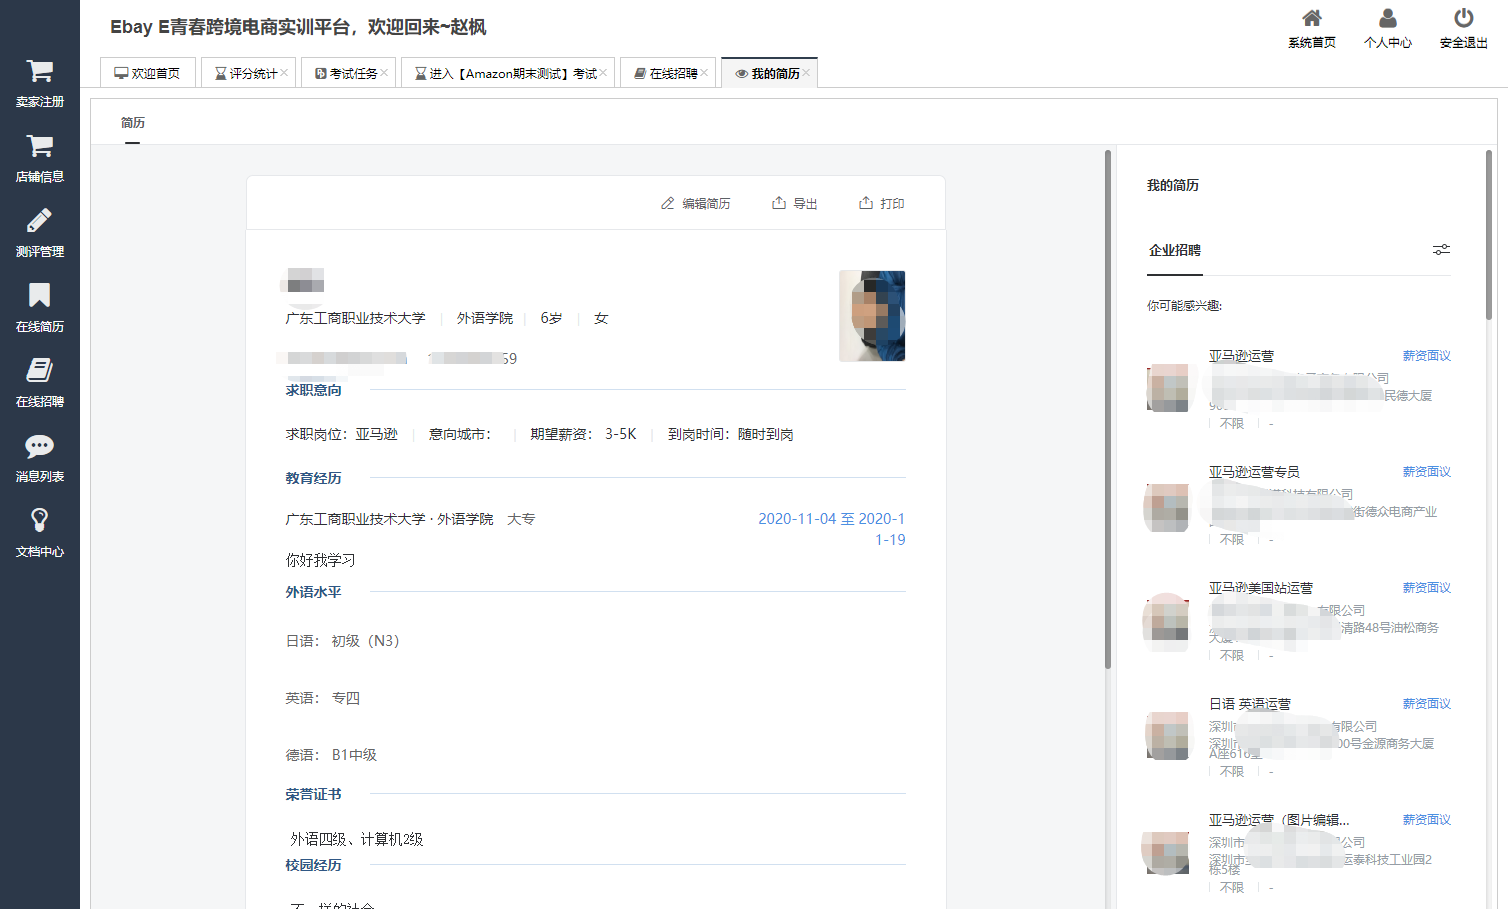1508x909 pixels.
Task: Switch to Amazon期末测试 考试 tab
Action: (x=506, y=73)
